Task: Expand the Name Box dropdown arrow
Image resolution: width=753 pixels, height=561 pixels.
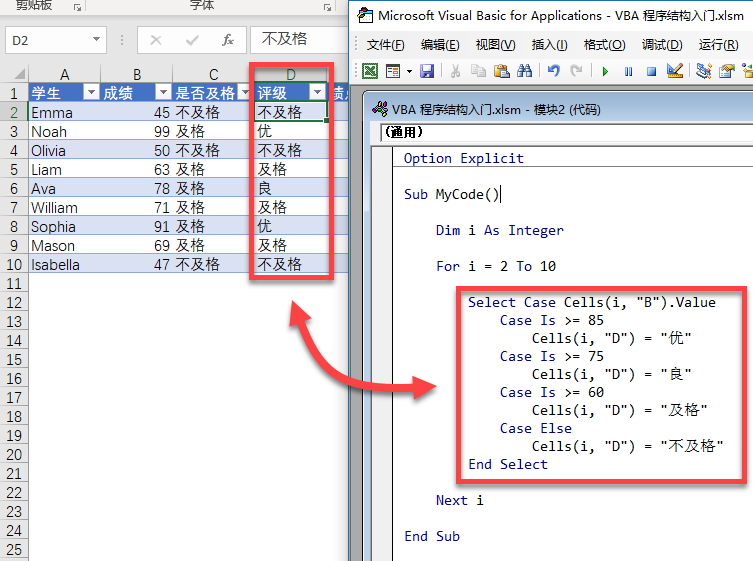Action: 96,40
